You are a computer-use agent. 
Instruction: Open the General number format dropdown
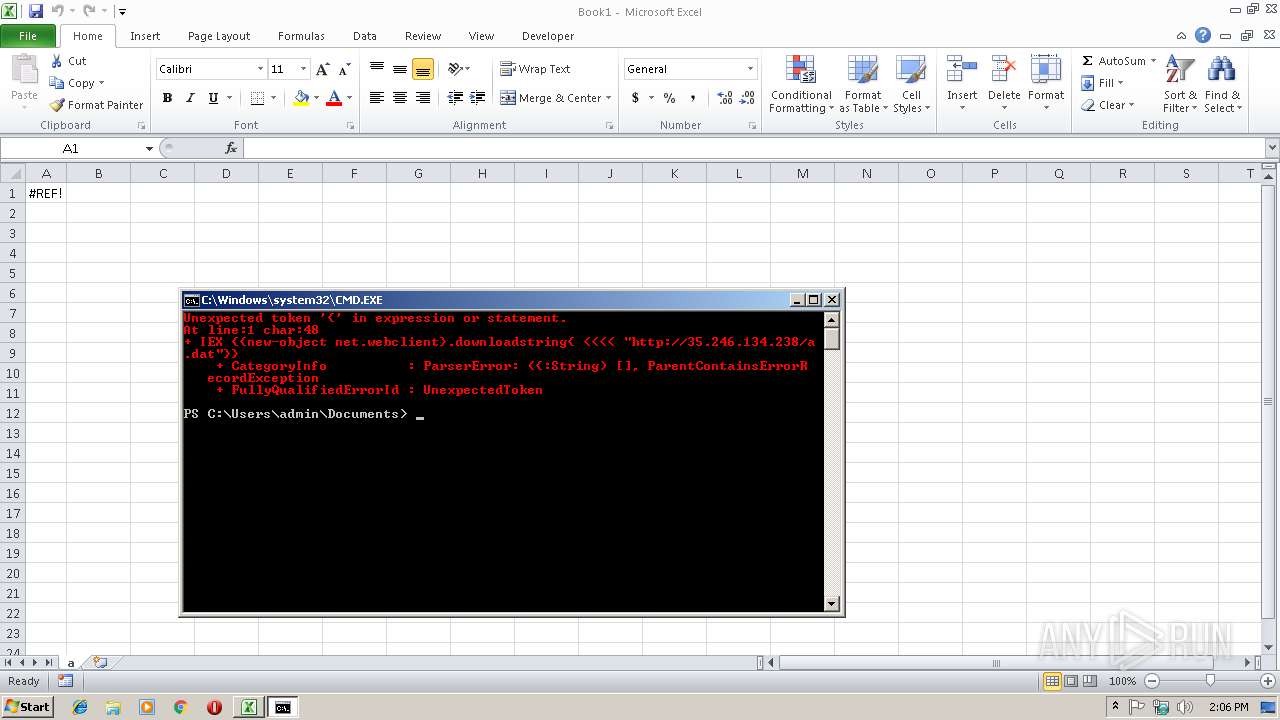[x=750, y=69]
